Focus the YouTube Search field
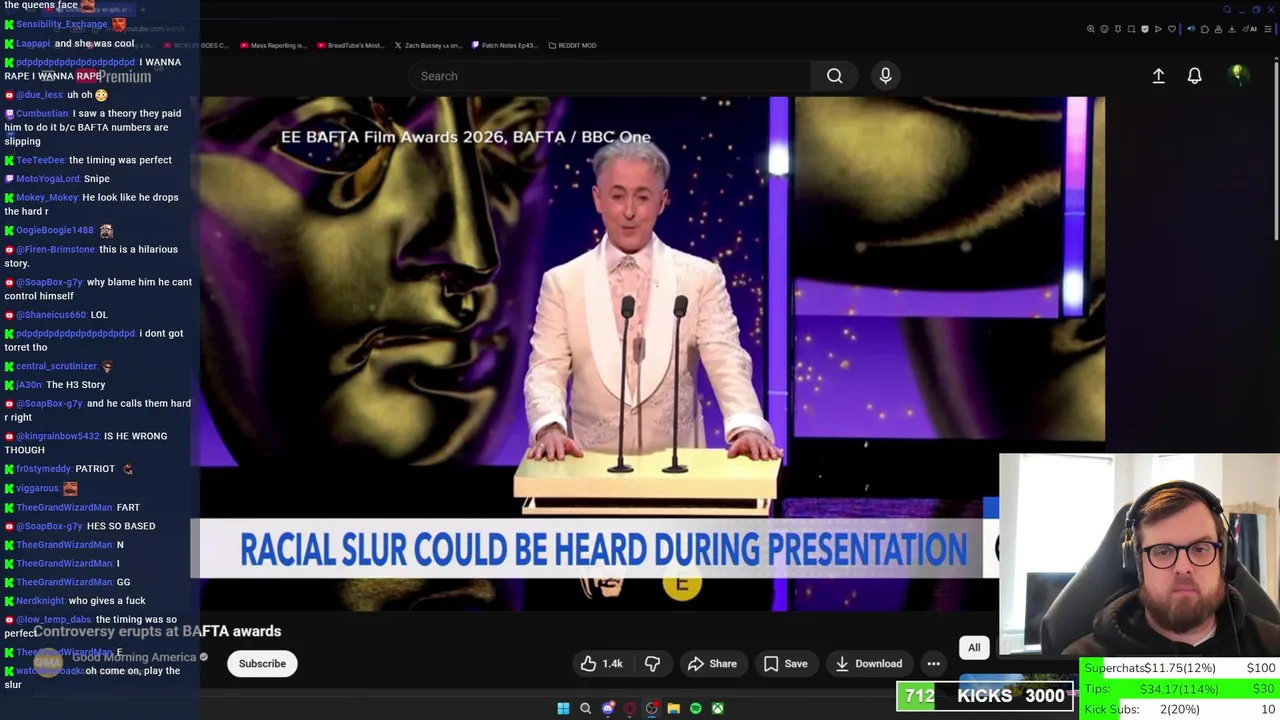 [x=610, y=76]
